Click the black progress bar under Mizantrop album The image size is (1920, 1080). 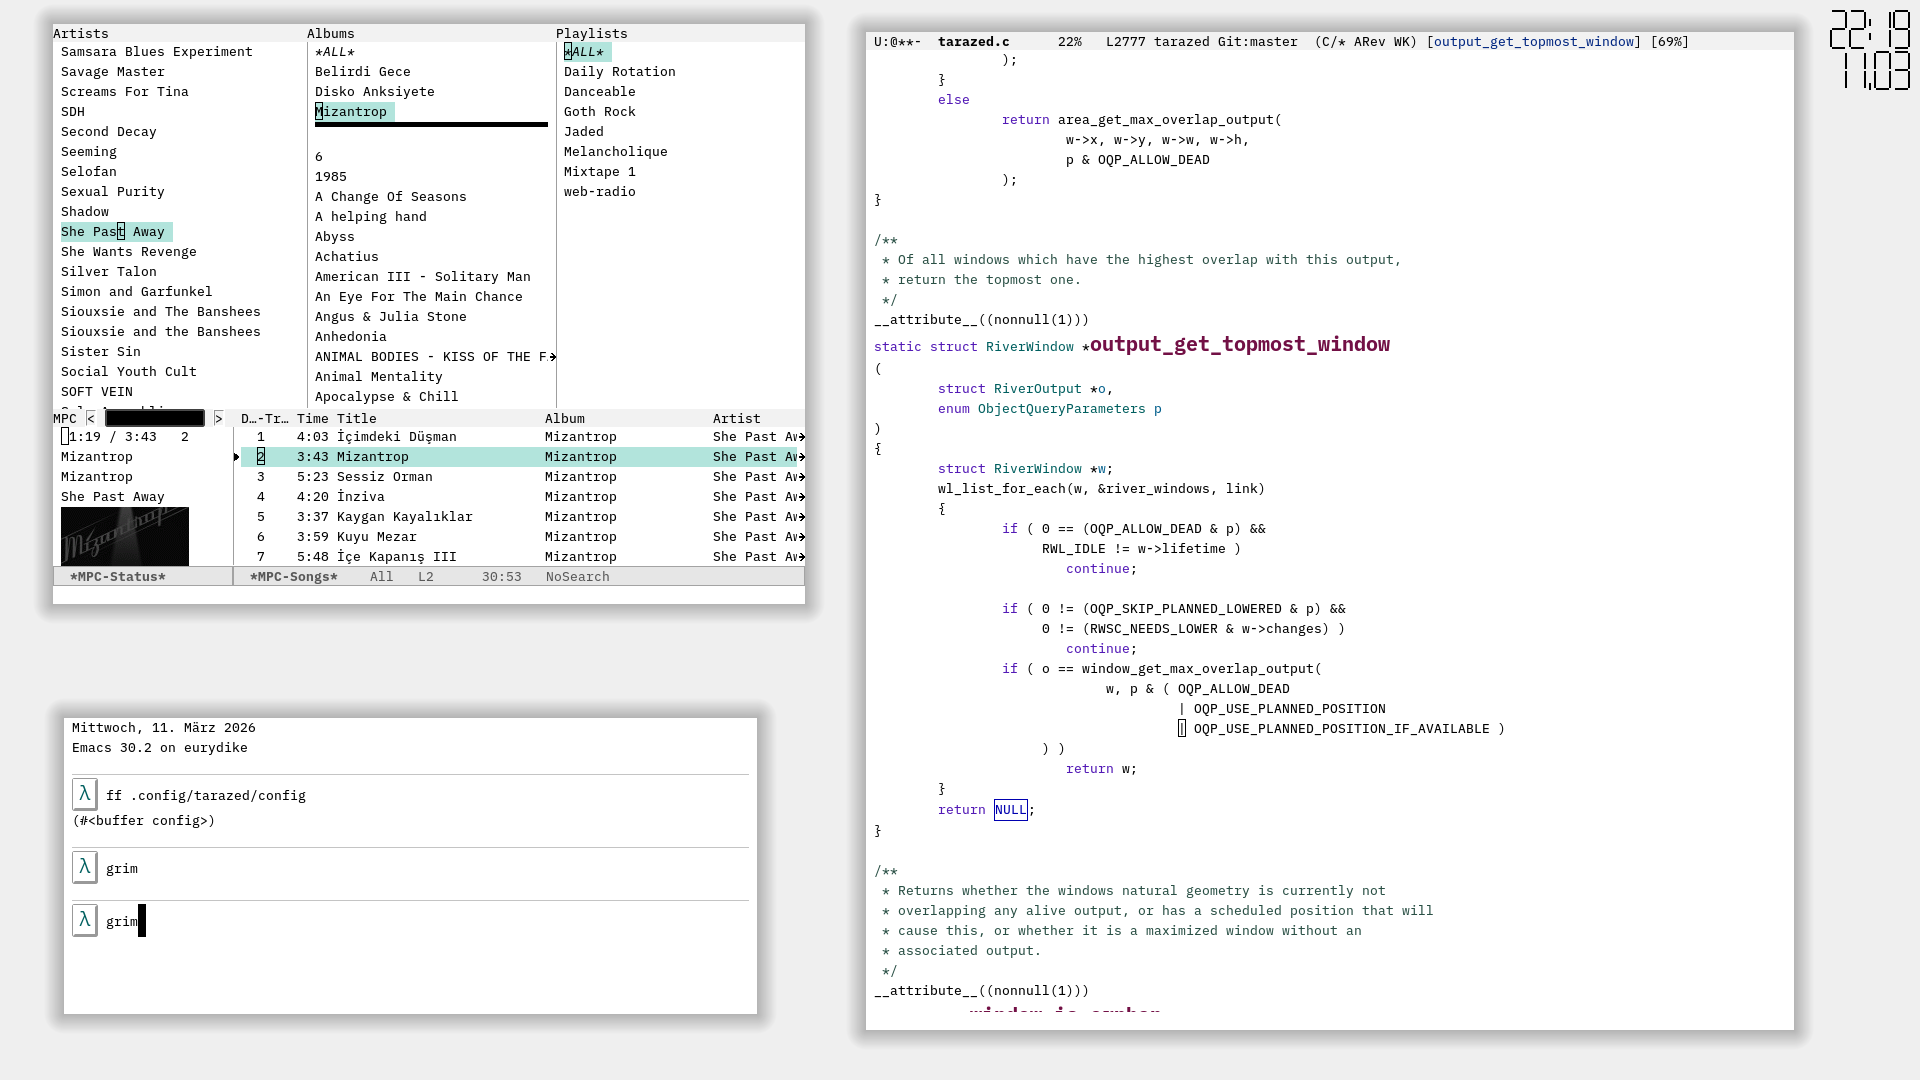coord(431,125)
